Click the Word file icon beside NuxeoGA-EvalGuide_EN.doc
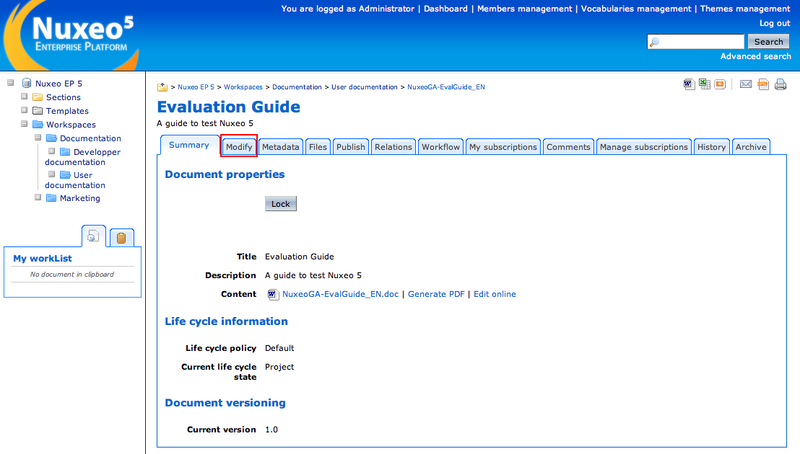The height and width of the screenshot is (454, 800). [x=273, y=294]
